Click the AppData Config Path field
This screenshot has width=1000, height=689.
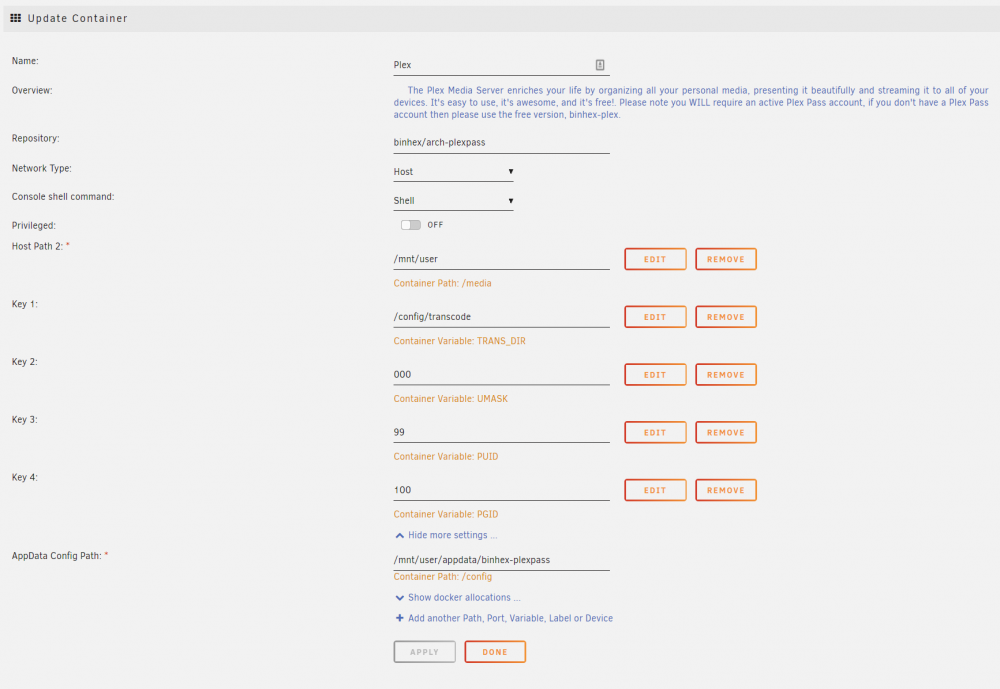click(501, 560)
